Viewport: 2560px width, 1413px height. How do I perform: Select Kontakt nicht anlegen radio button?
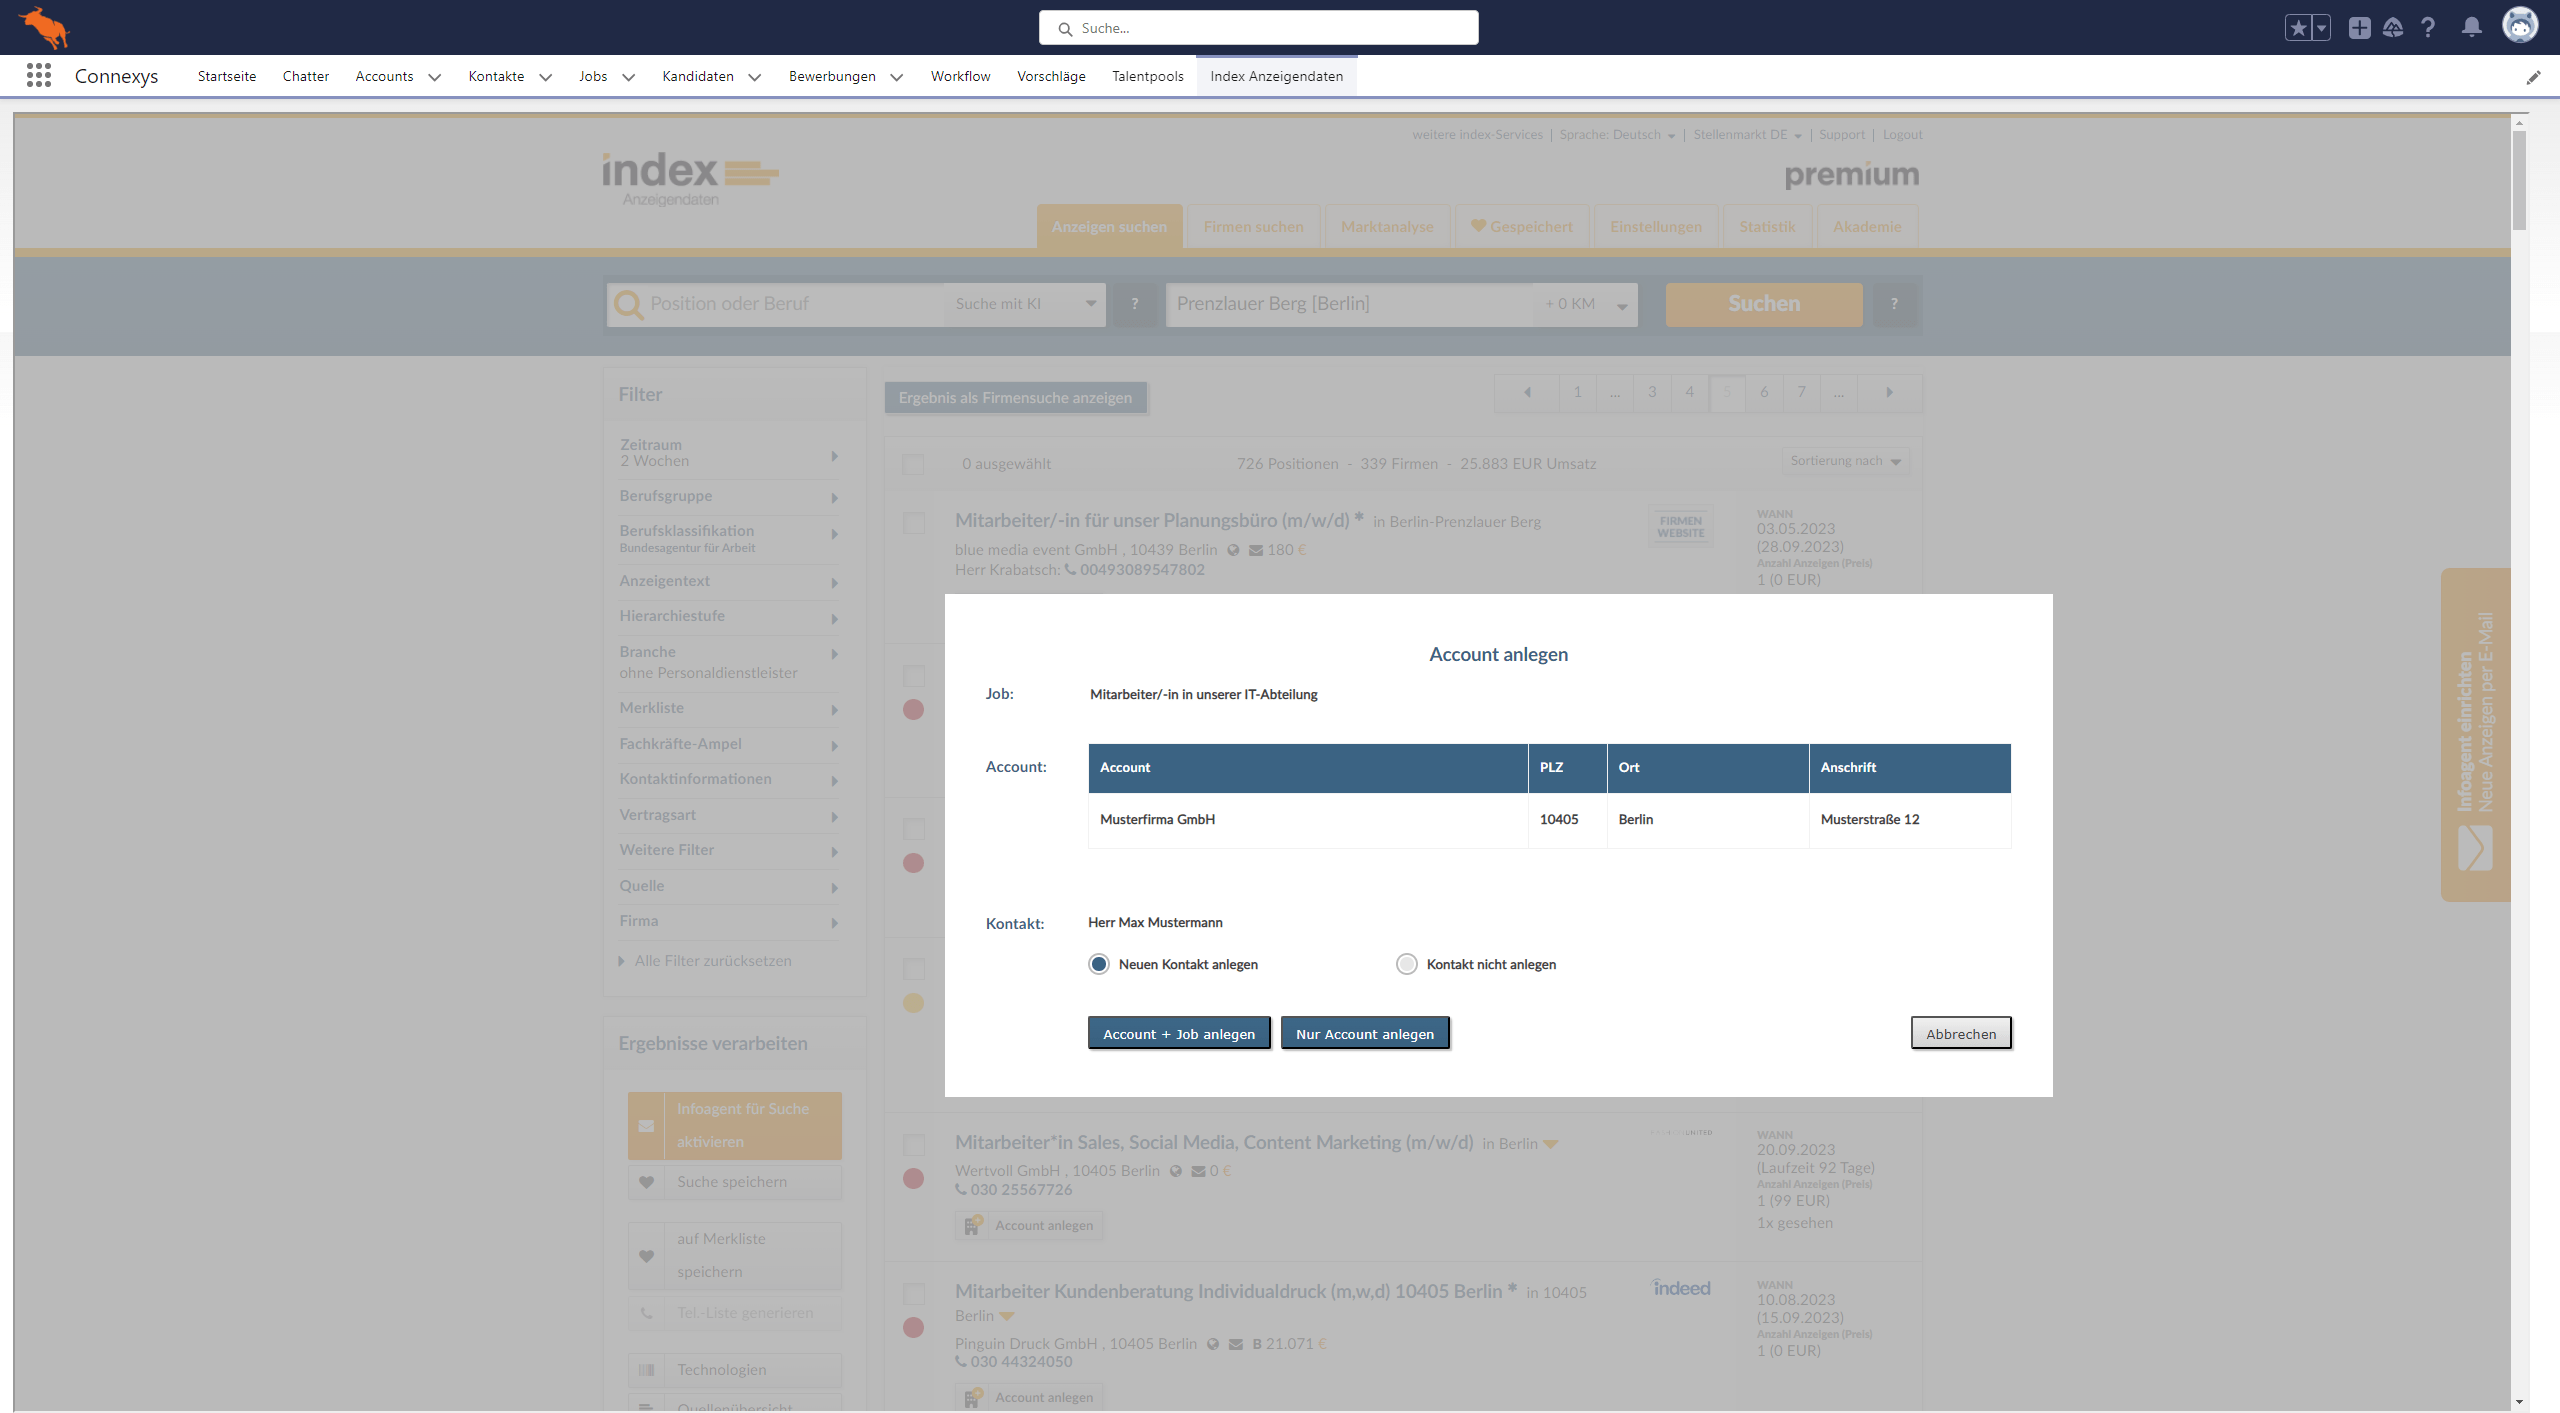[1406, 964]
